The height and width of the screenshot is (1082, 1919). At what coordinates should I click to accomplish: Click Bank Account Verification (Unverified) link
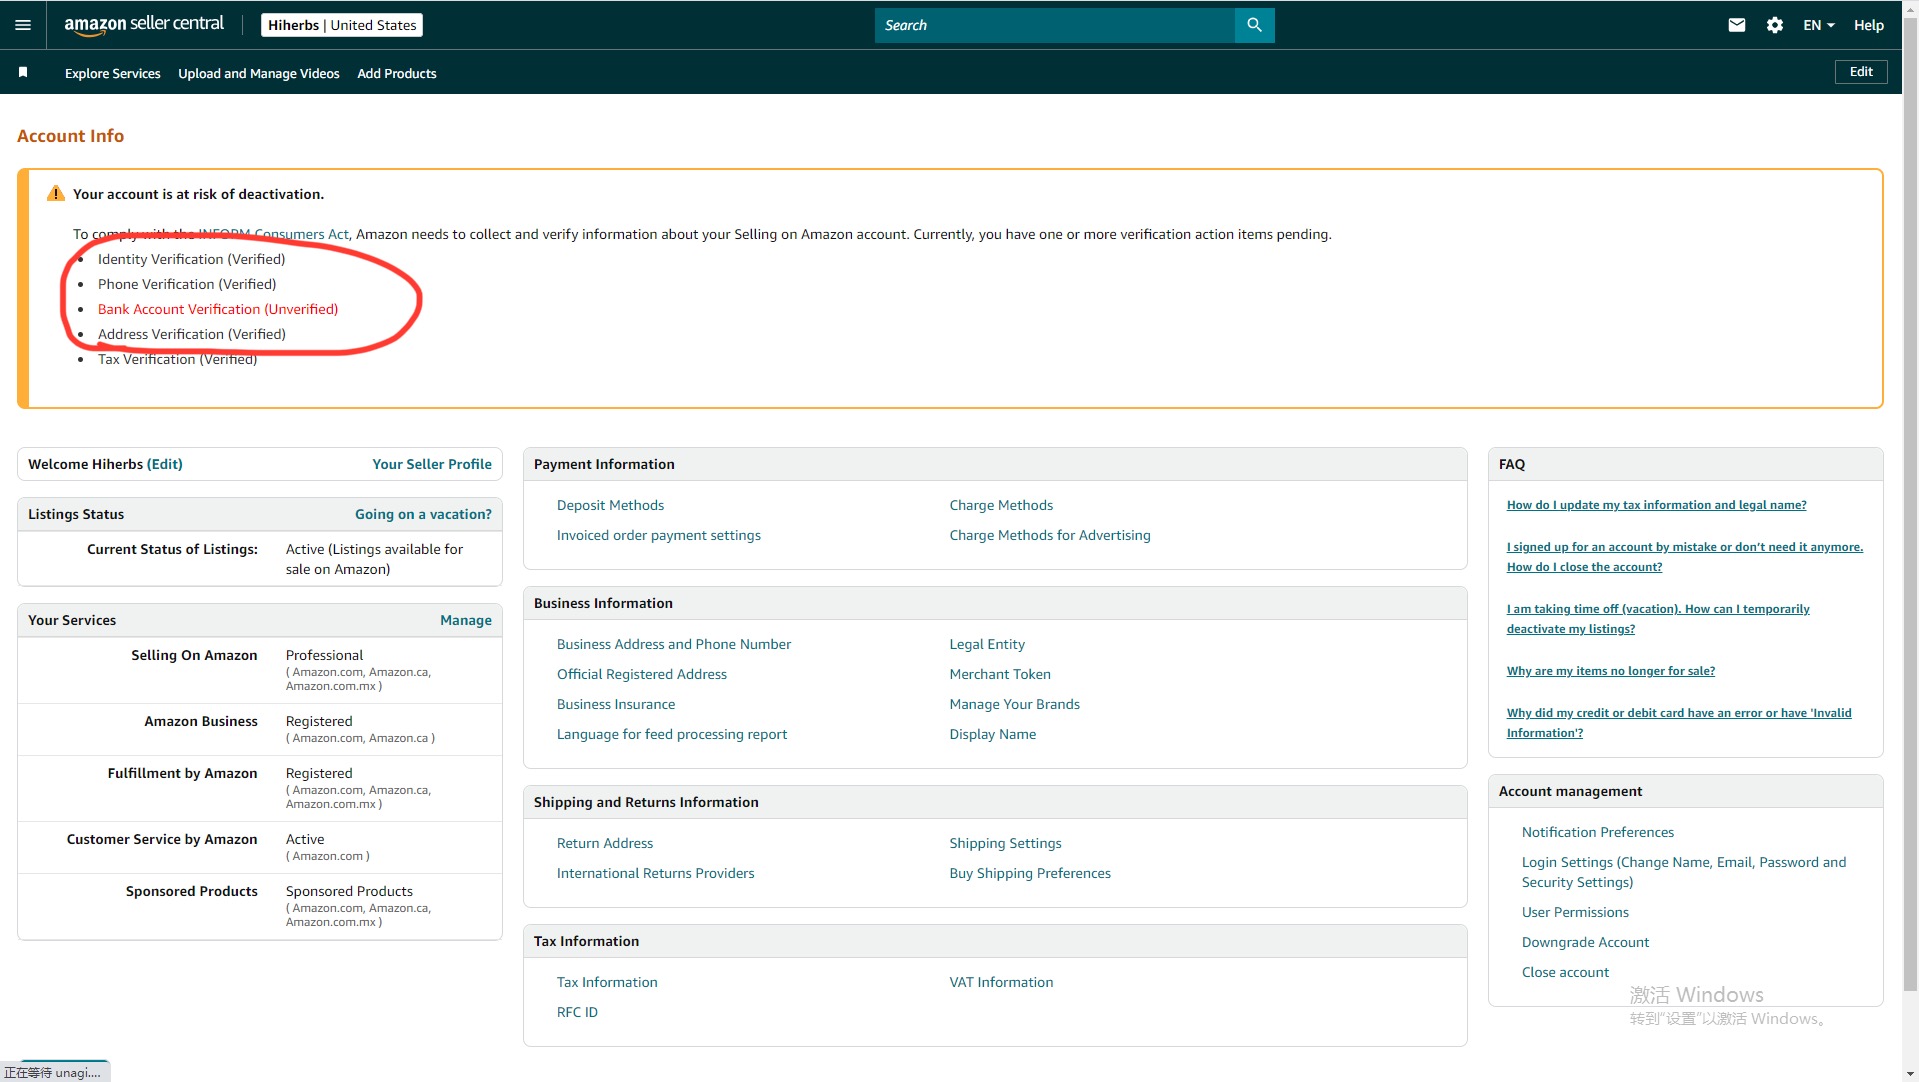tap(218, 309)
